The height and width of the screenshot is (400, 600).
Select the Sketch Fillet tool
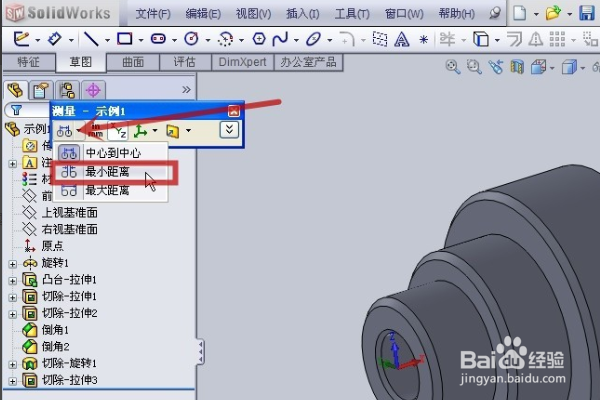pos(347,39)
